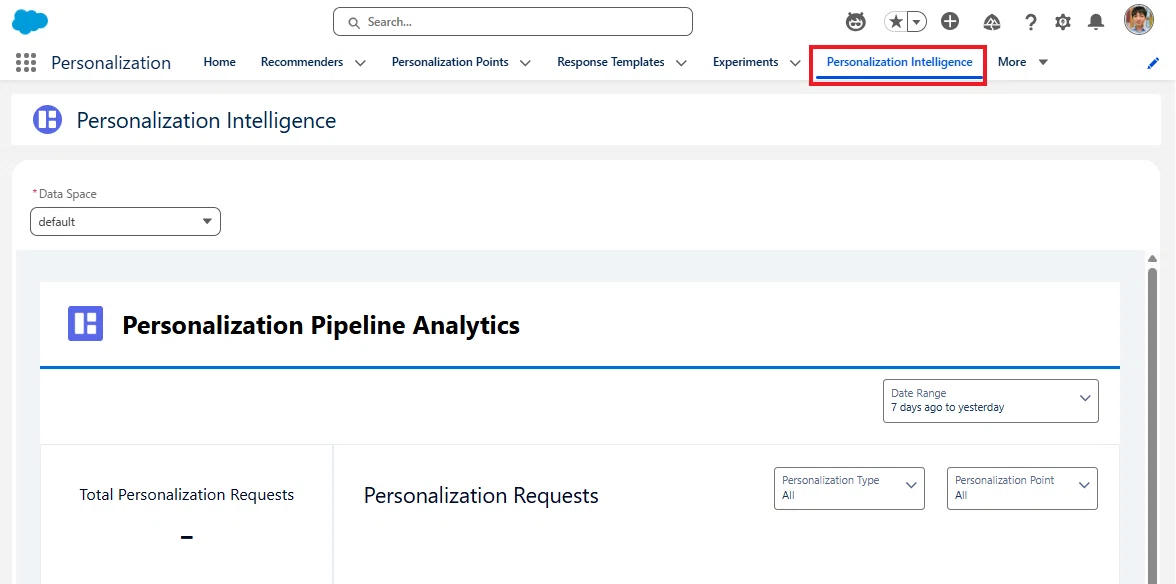Screen dimensions: 1176x584
Task: Click the scrollbar up arrow
Action: 1153,259
